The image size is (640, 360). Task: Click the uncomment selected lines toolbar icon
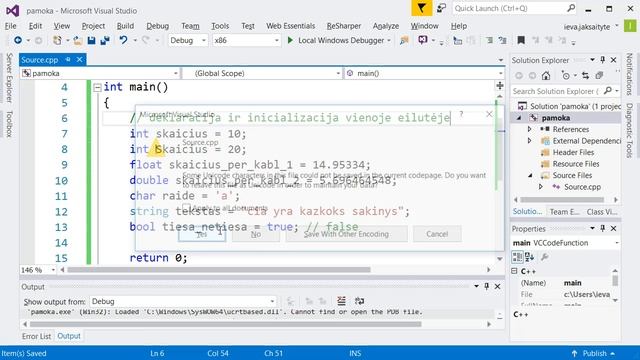502,40
